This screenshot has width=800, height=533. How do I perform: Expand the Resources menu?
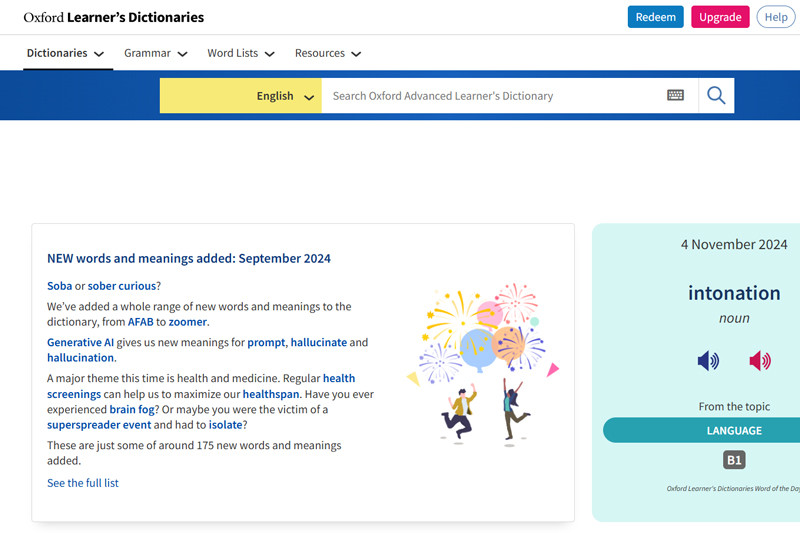tap(328, 53)
